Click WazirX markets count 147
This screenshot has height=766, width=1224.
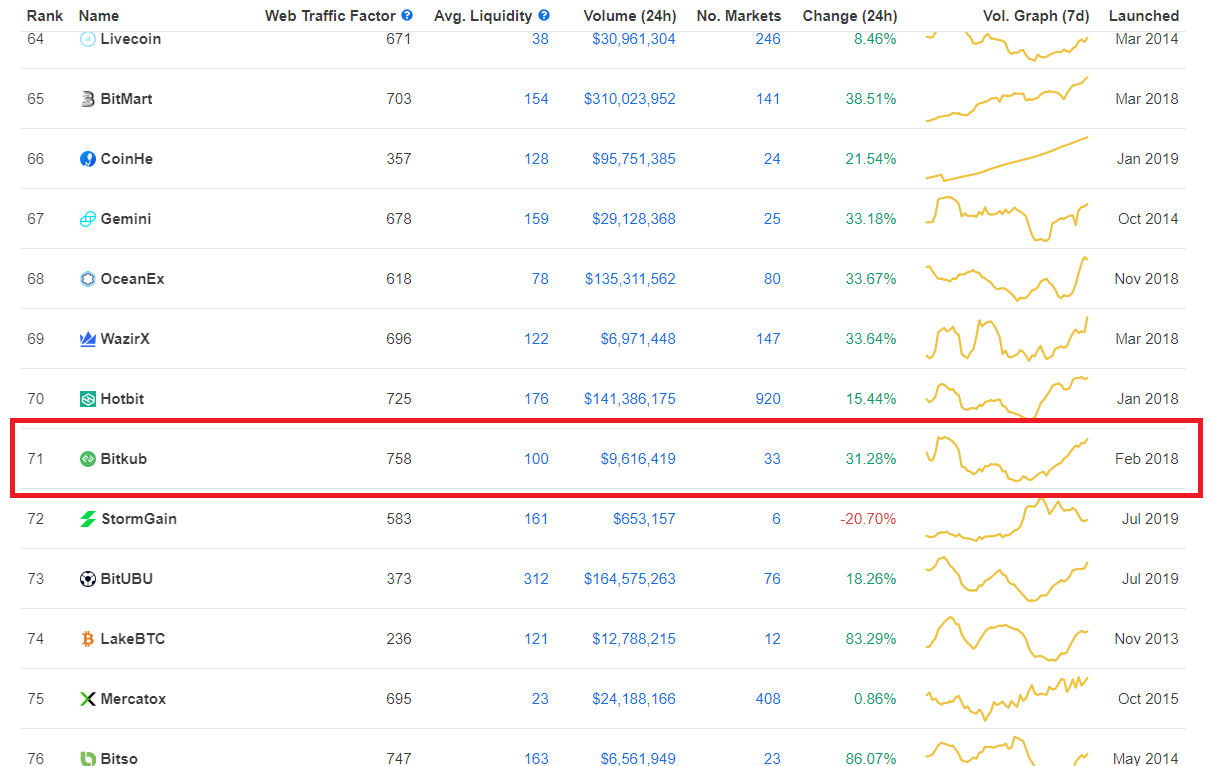tap(768, 339)
